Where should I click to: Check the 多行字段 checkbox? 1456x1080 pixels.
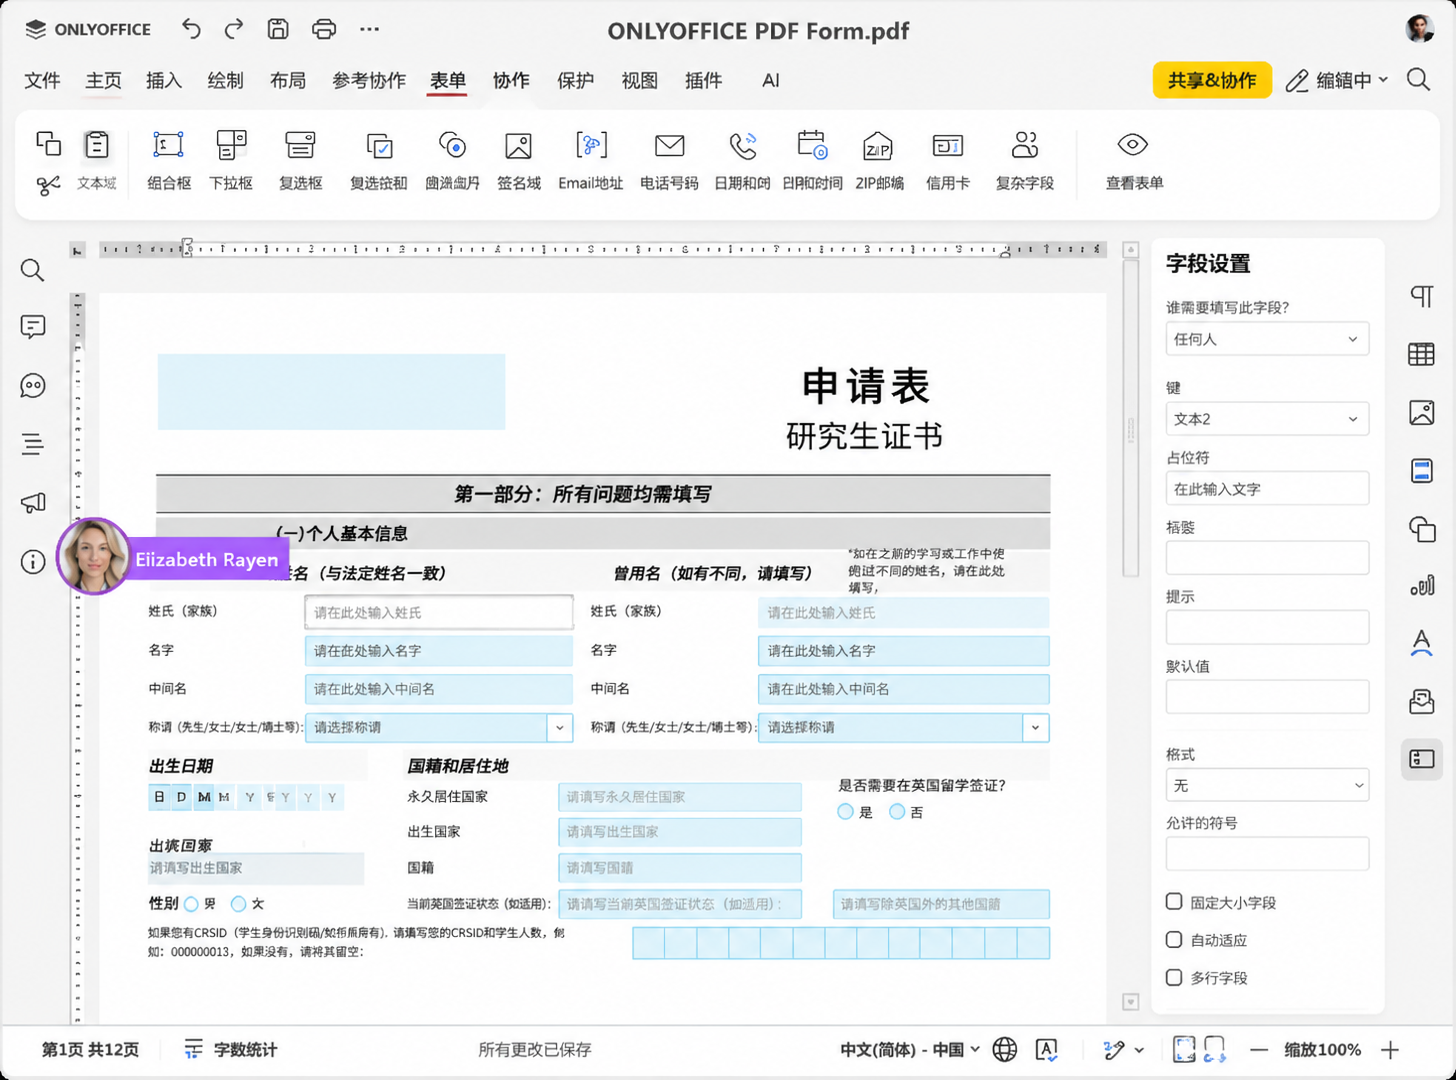pyautogui.click(x=1174, y=977)
